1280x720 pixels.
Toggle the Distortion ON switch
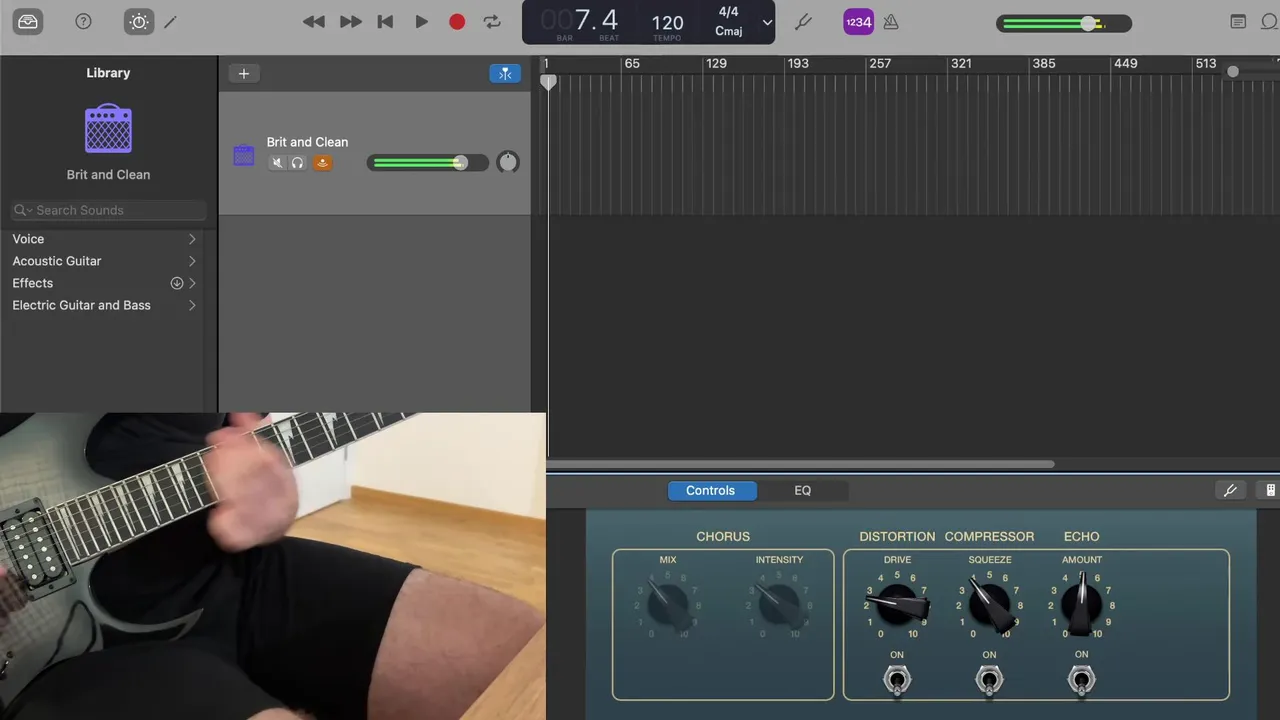click(897, 681)
